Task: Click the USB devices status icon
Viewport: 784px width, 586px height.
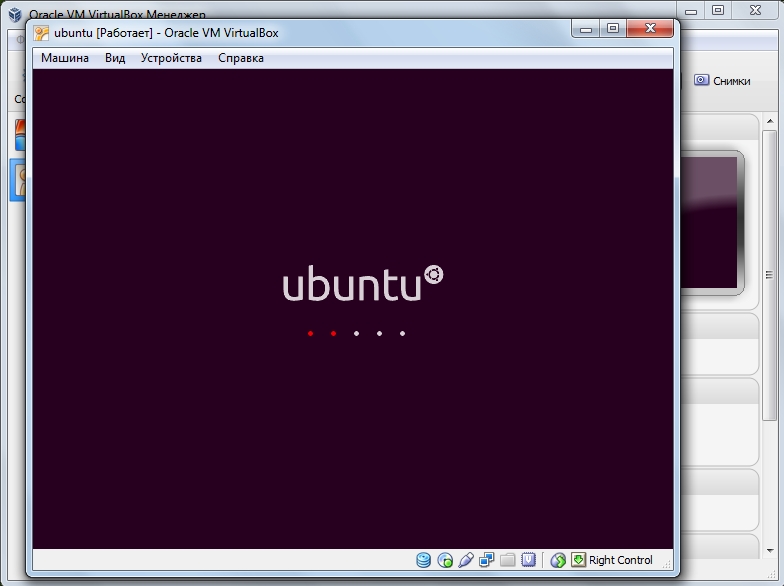Action: (466, 560)
